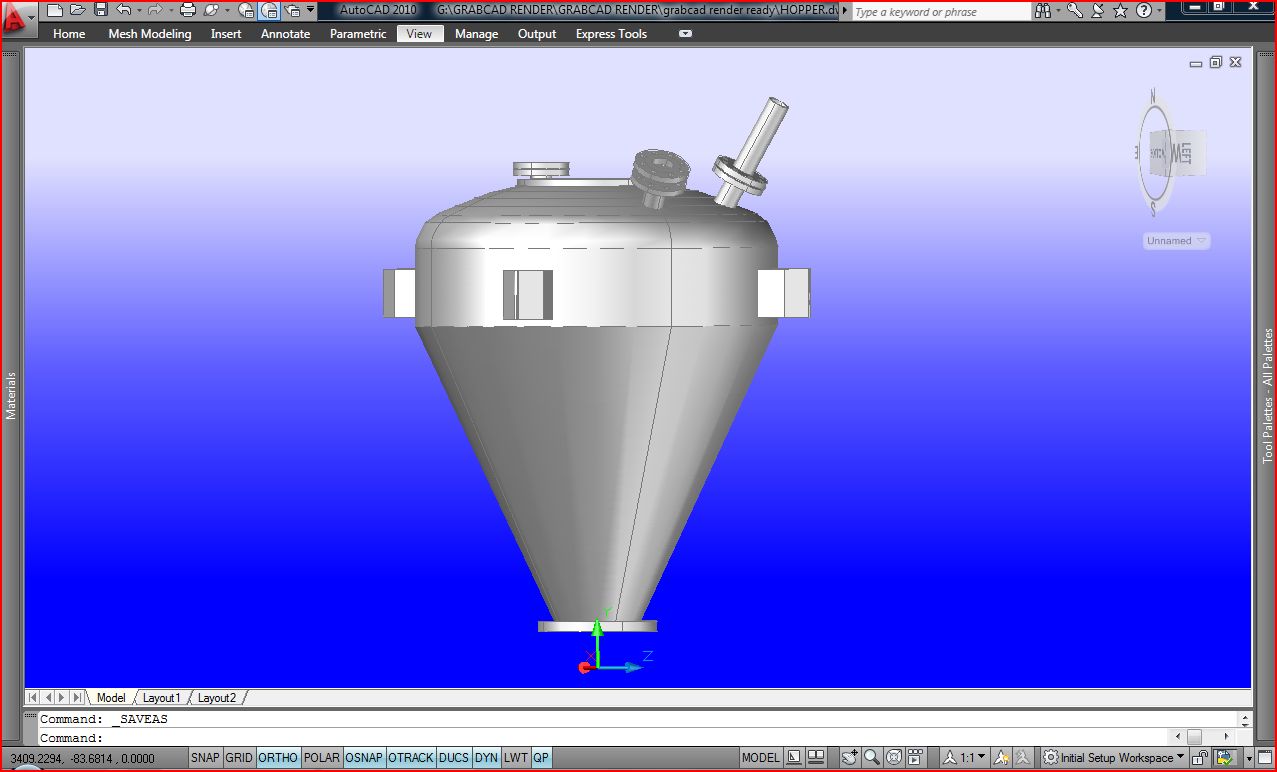Open the Parametric ribbon tab
This screenshot has height=772, width=1277.
pyautogui.click(x=358, y=34)
